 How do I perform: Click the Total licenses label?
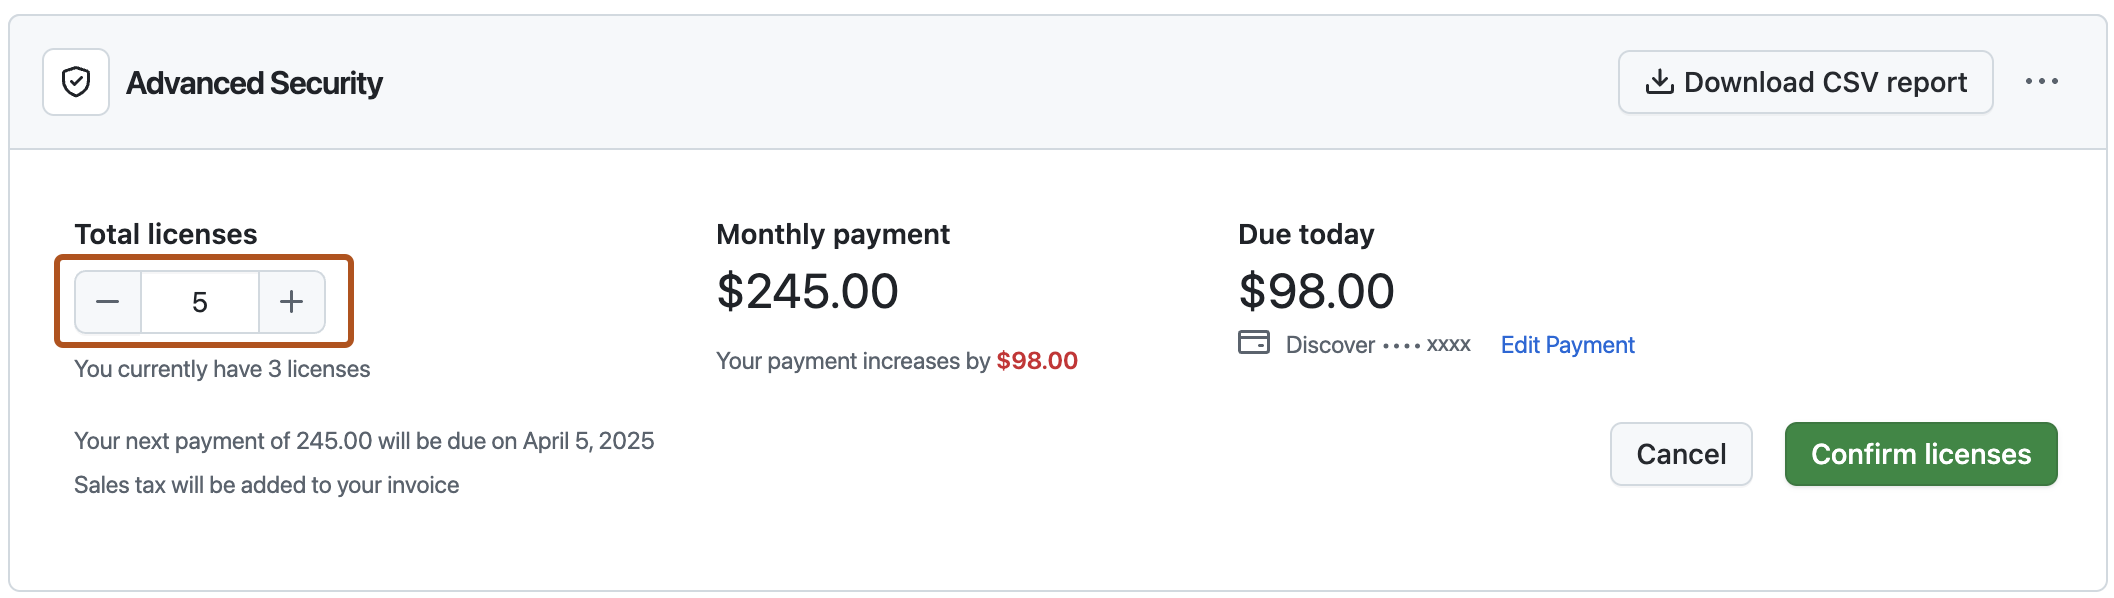[166, 234]
